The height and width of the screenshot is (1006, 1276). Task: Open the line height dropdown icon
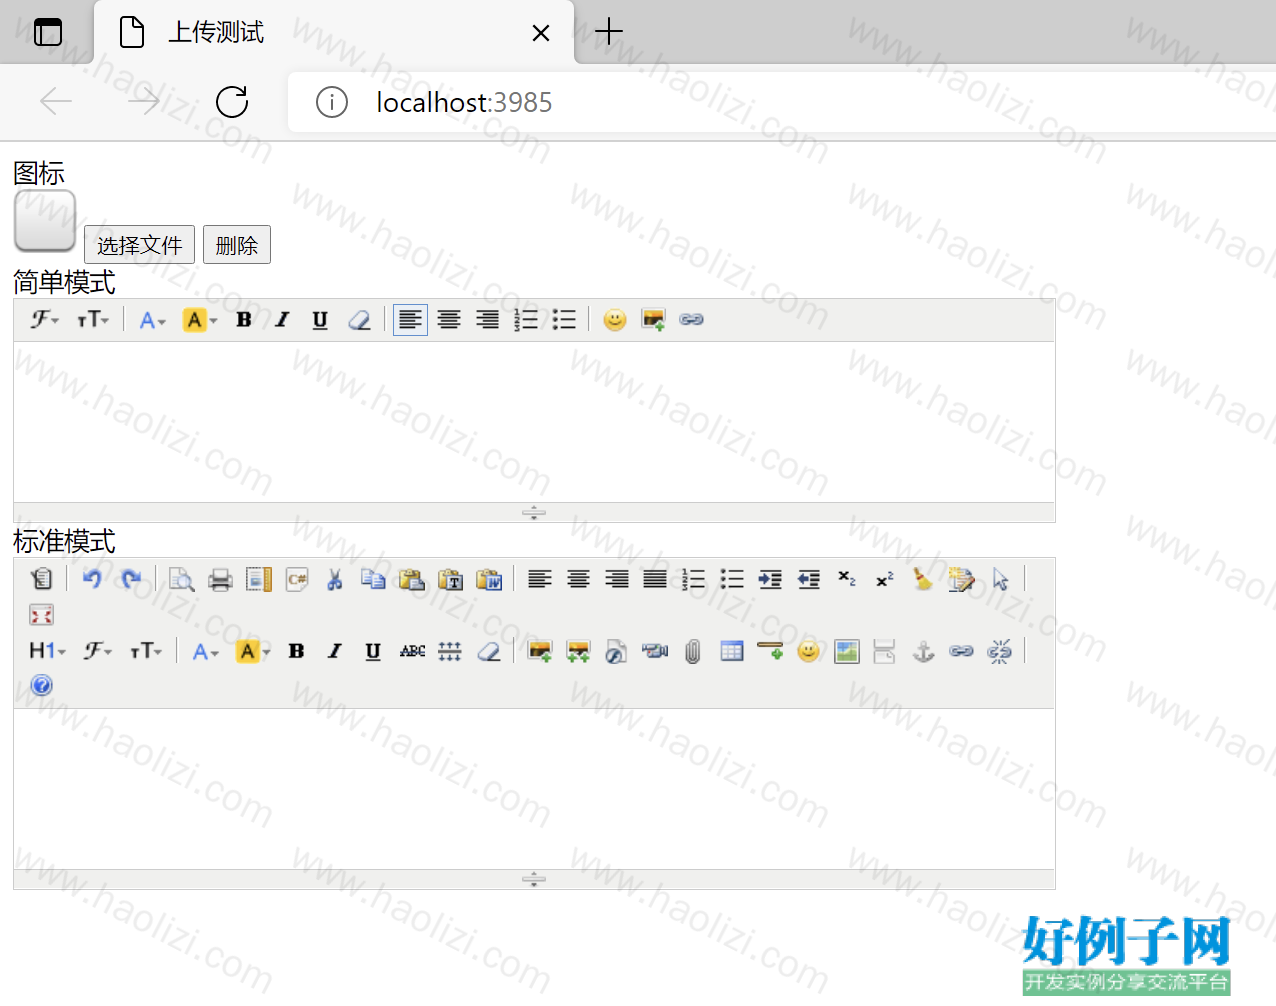tap(450, 651)
